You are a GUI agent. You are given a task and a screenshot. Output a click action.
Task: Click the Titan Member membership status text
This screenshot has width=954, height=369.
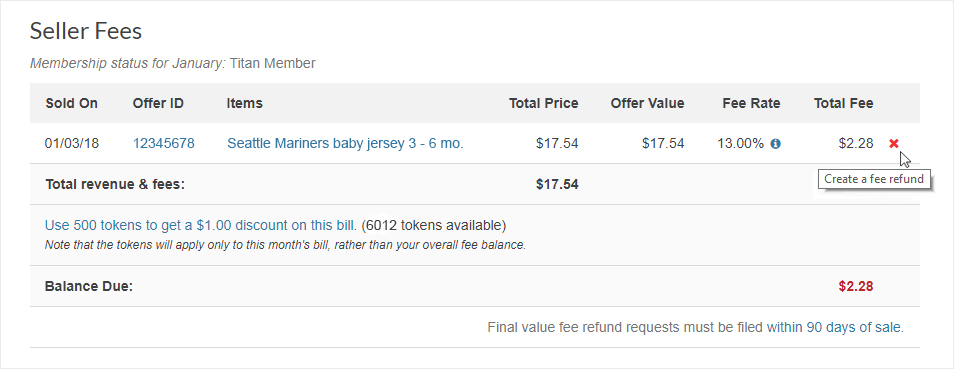pyautogui.click(x=273, y=63)
